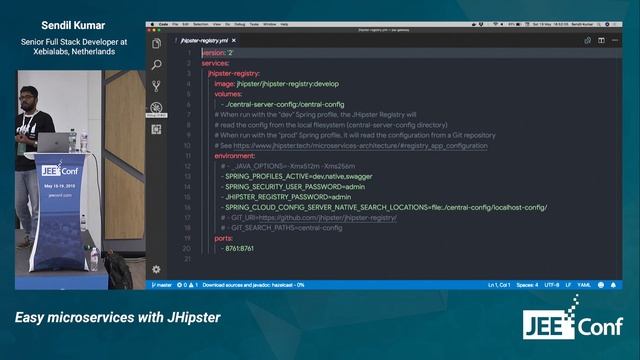Screen dimensions: 640x360
Task: Click JHIPSTER_REGISTRY_PASSWORD=admin line
Action: click(x=286, y=197)
